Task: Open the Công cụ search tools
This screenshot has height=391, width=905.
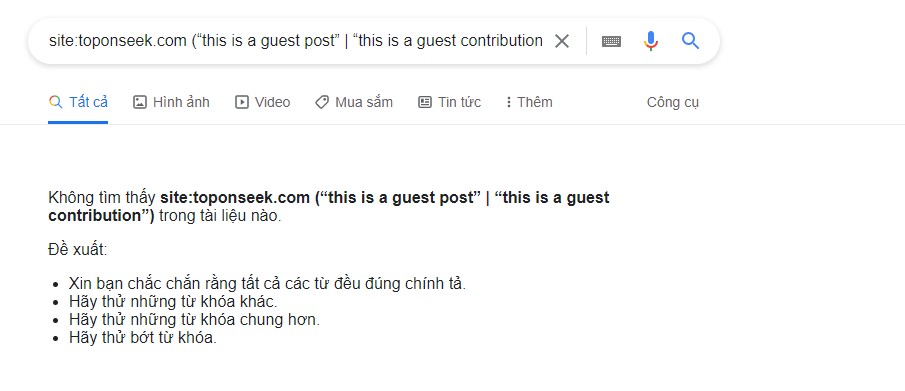Action: pos(672,103)
